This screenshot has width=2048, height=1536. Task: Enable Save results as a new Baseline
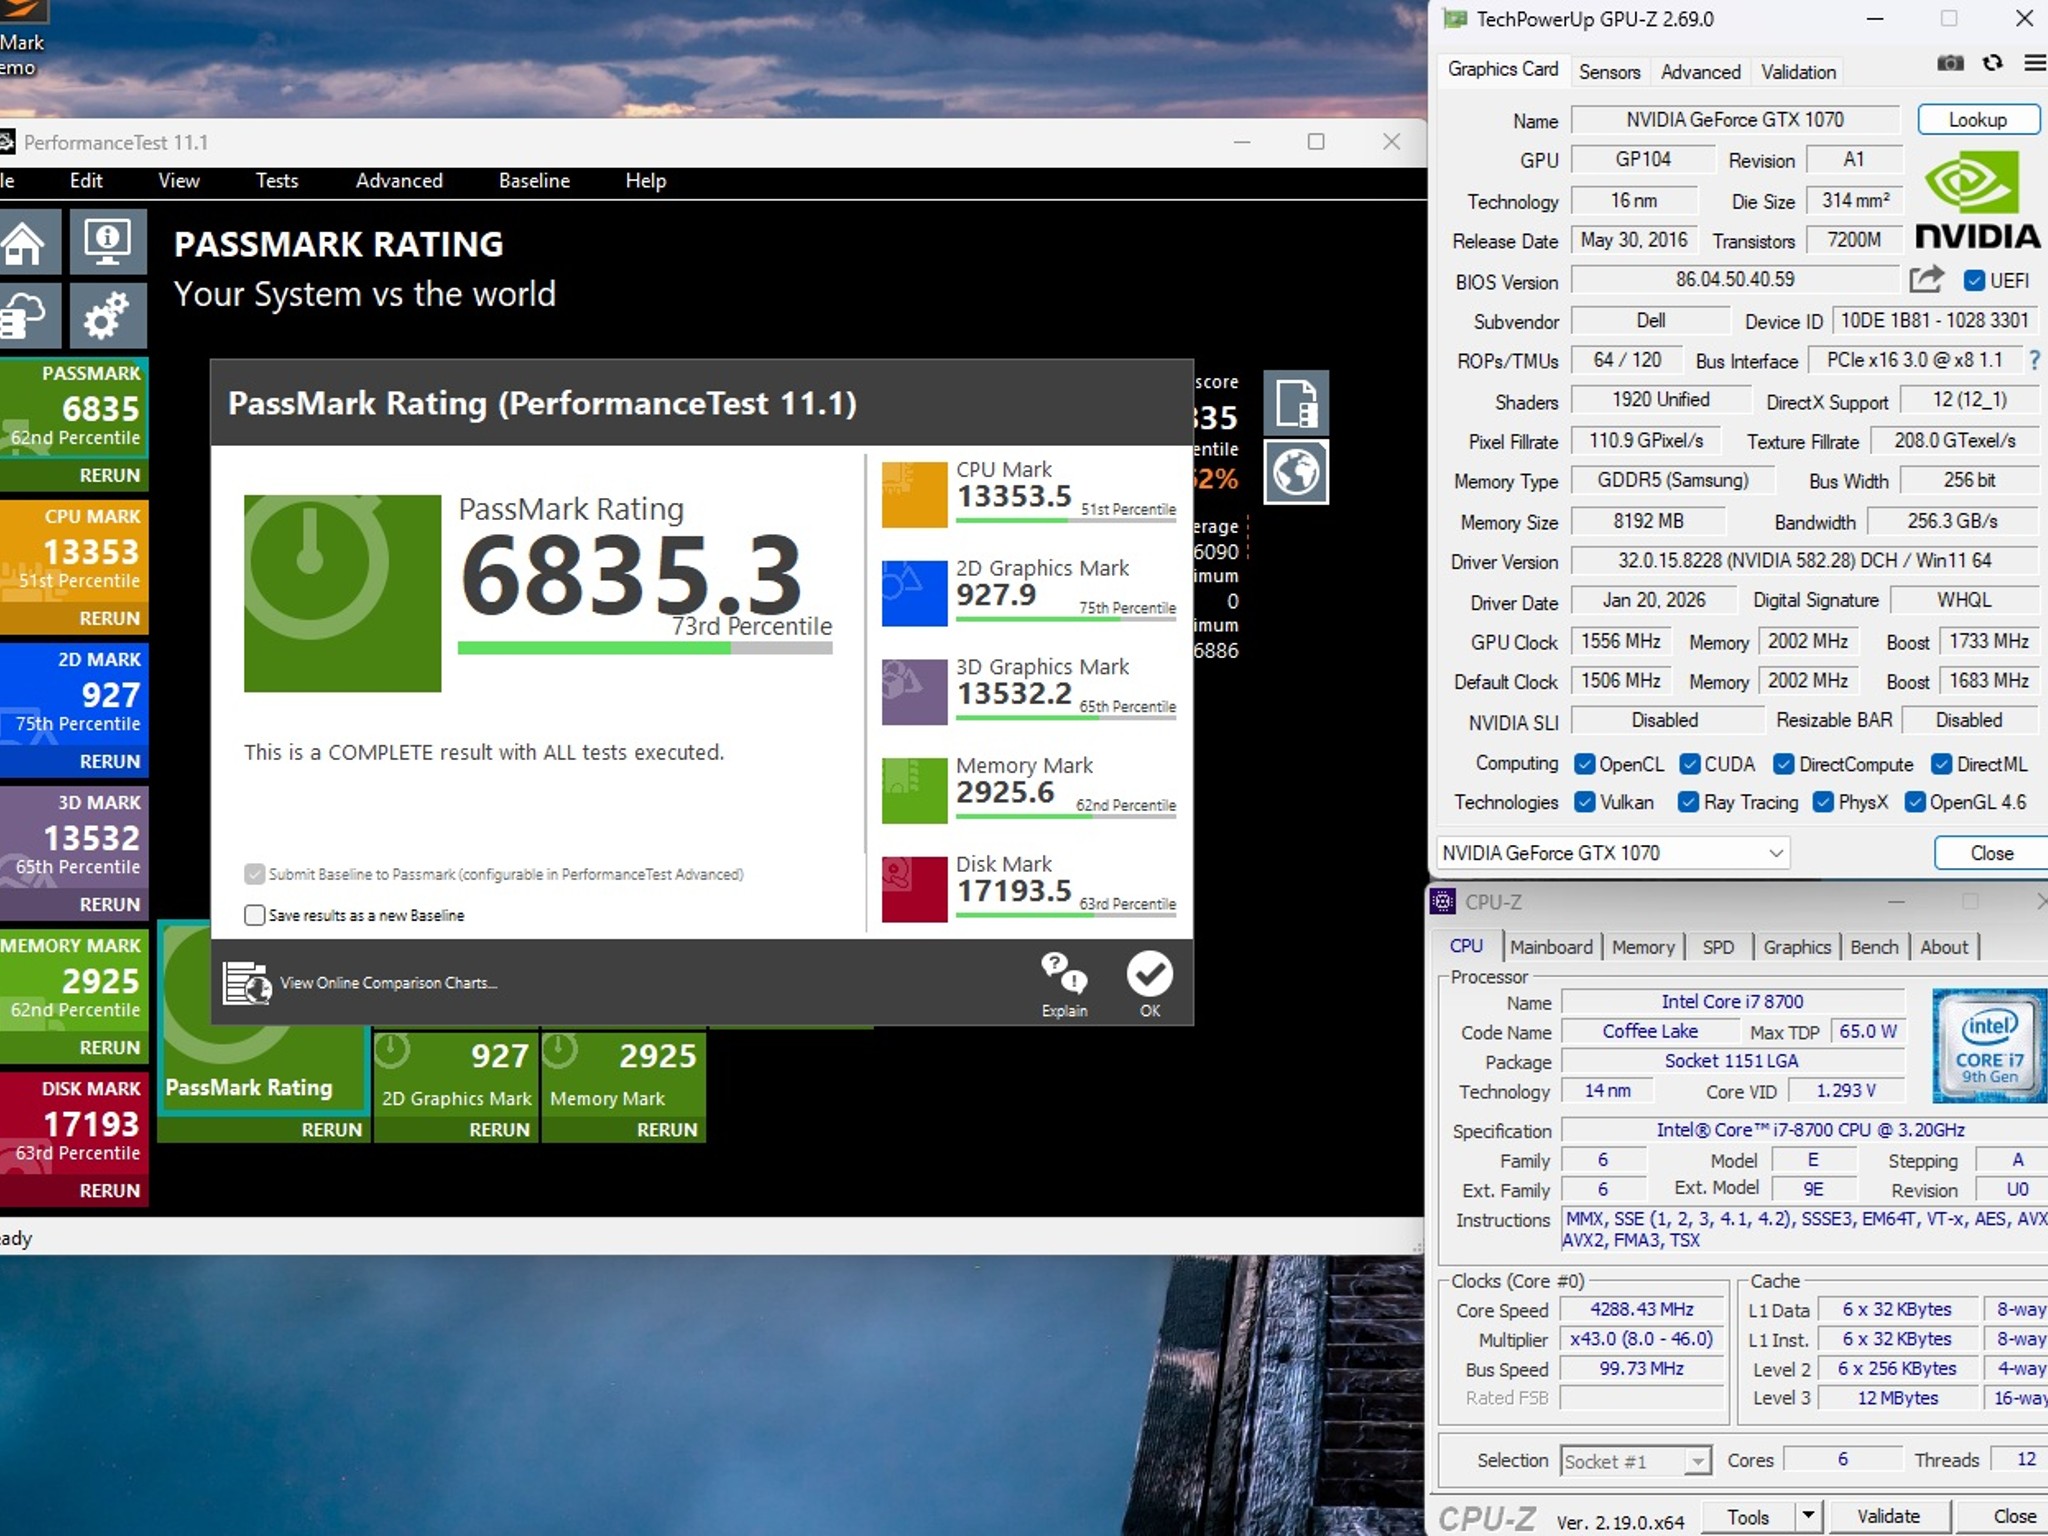click(x=255, y=915)
